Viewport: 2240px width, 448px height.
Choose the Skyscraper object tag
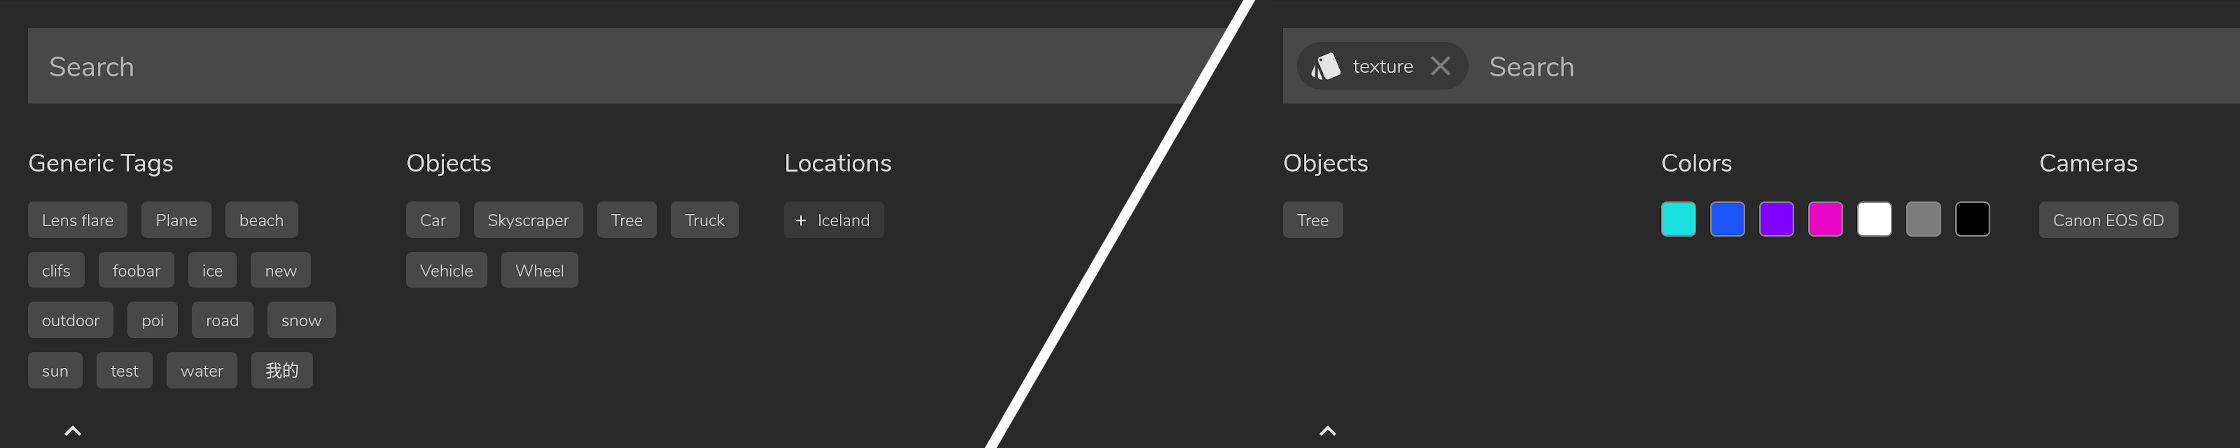point(528,220)
